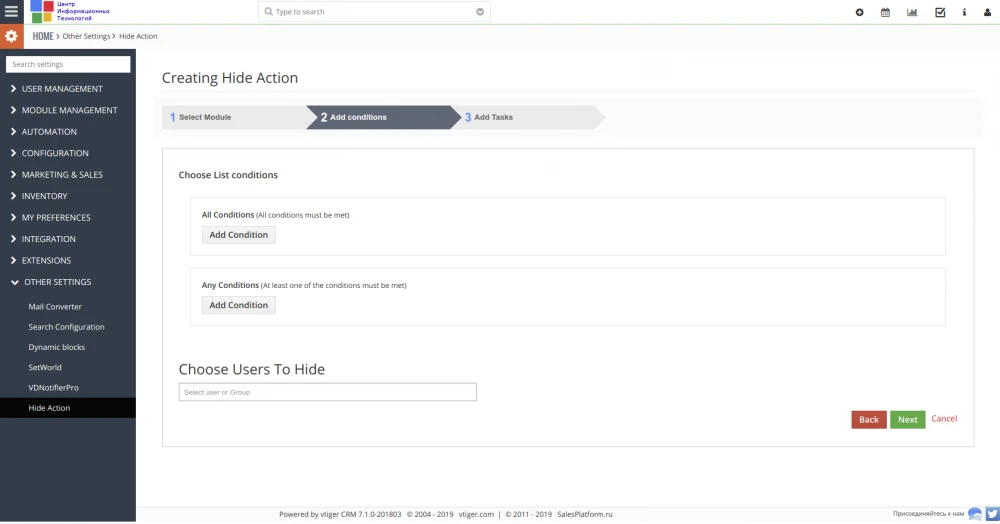
Task: Open the Tasks checkmark icon
Action: [939, 12]
